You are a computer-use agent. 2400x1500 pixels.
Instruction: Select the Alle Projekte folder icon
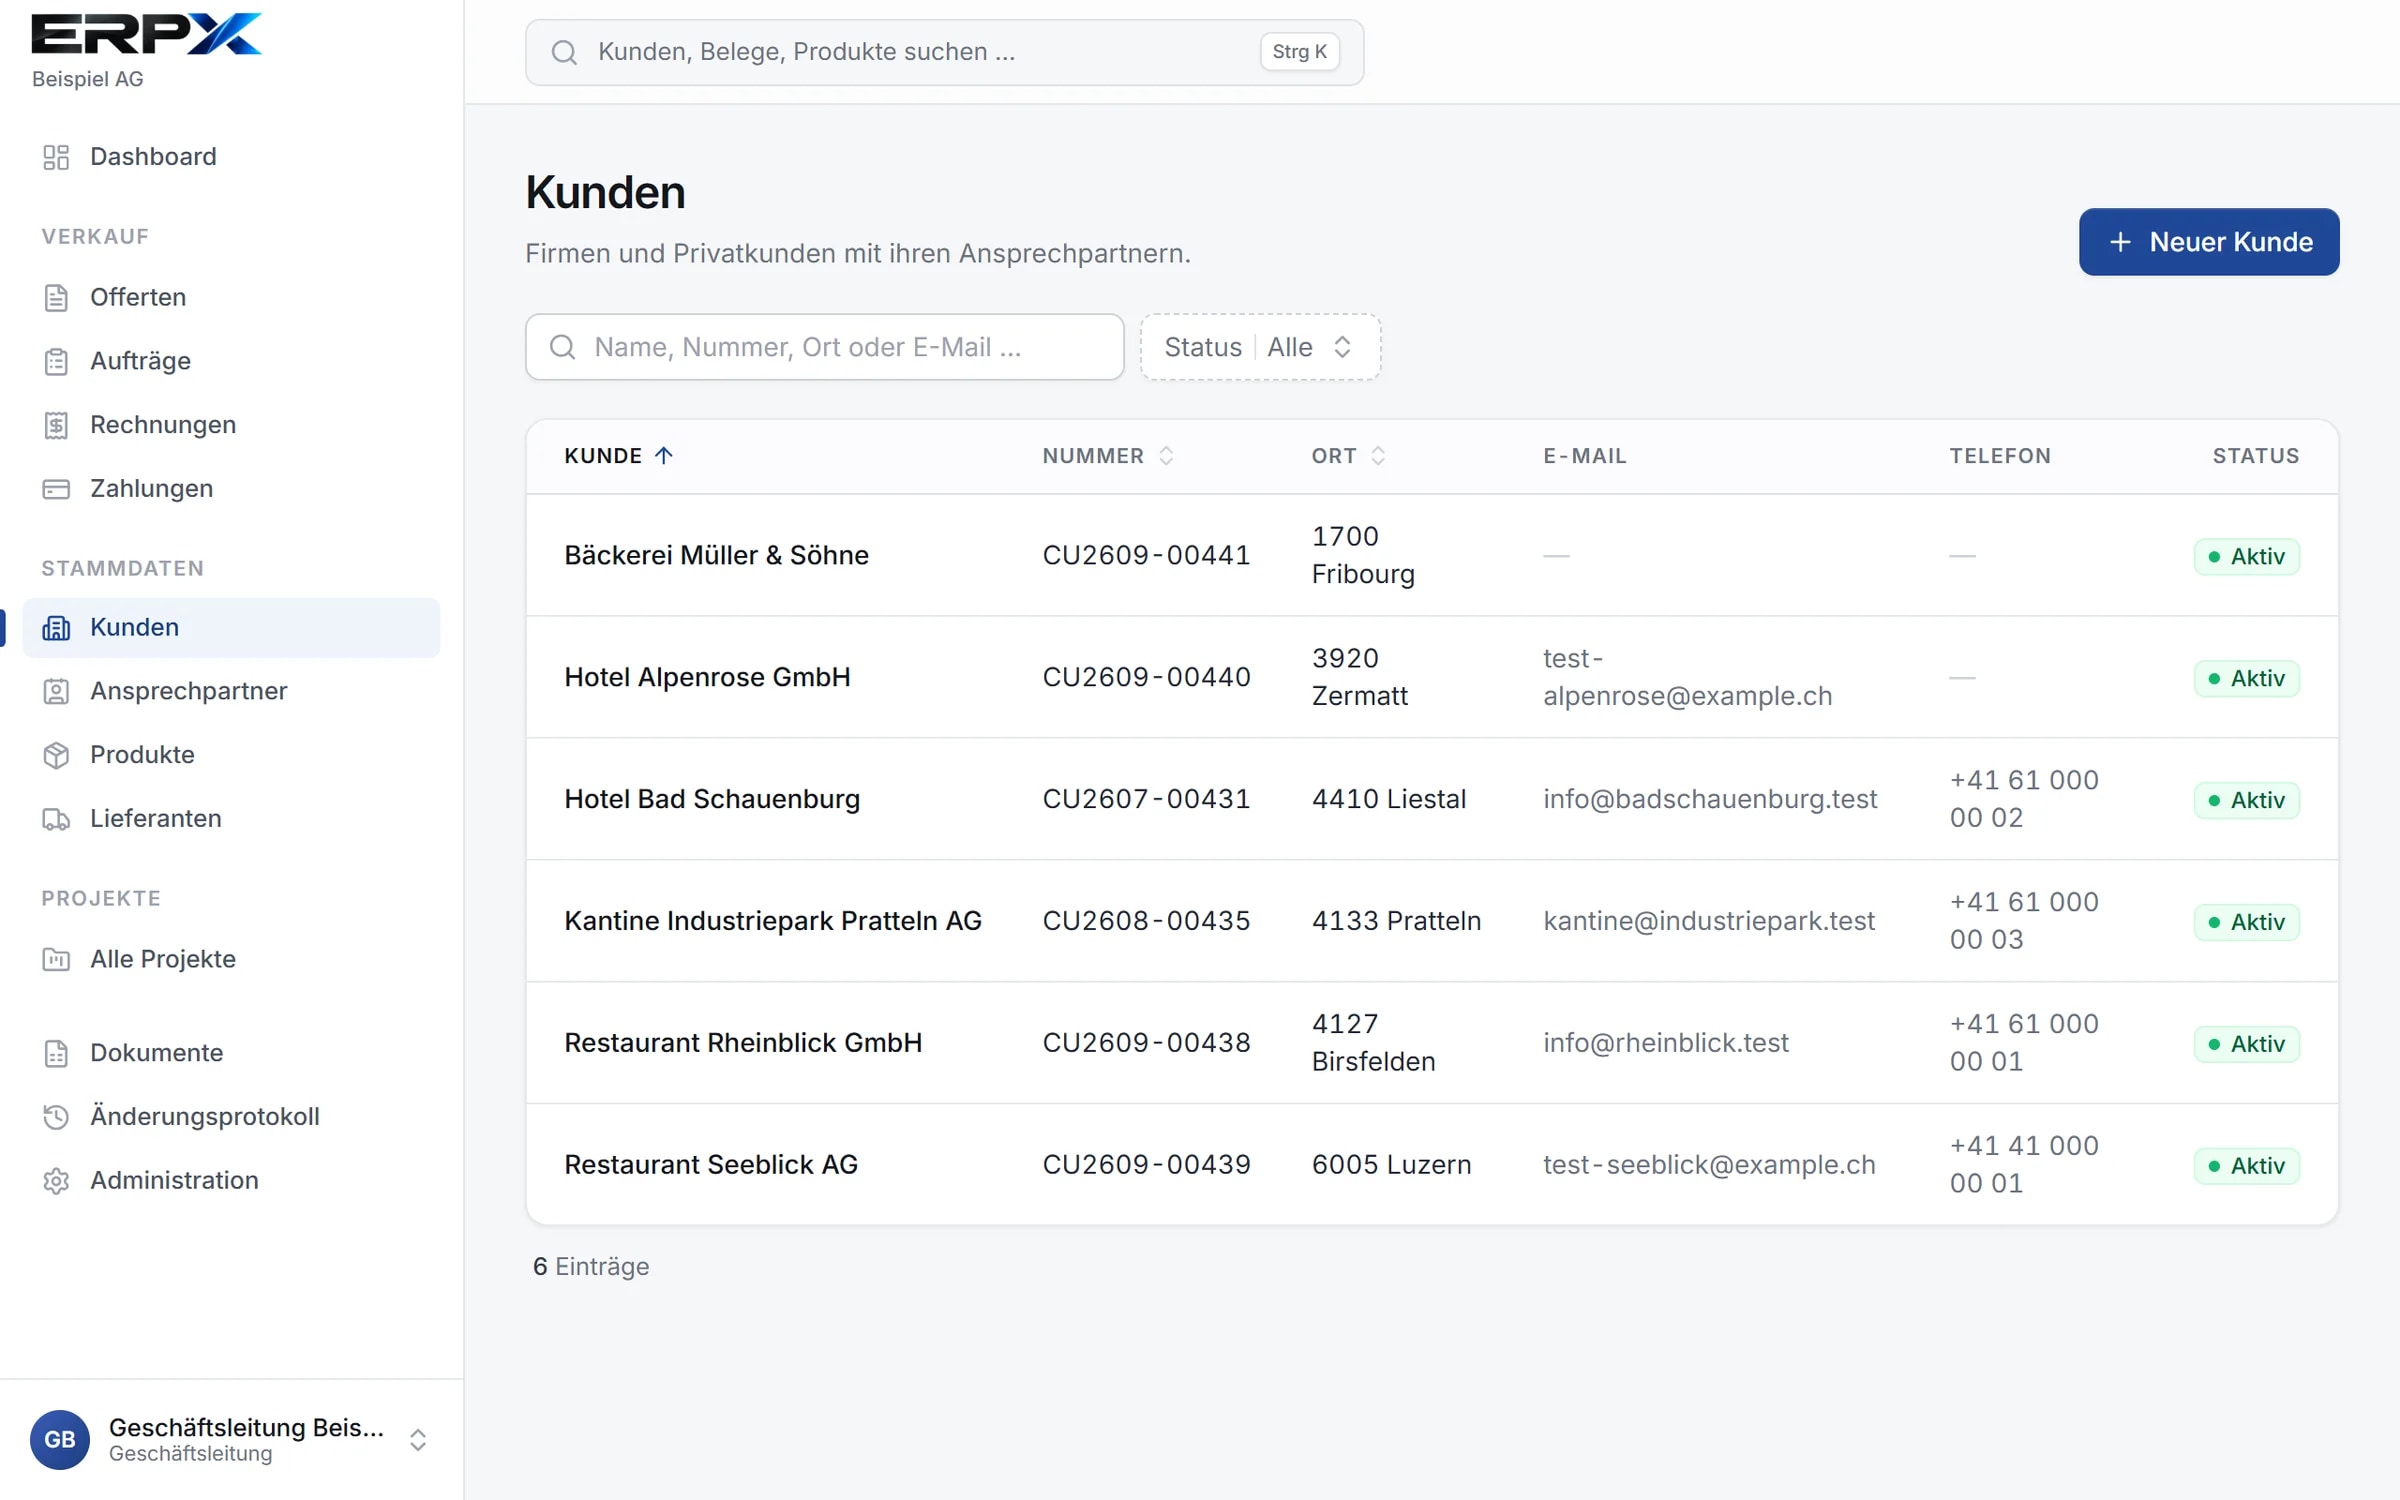[x=56, y=959]
